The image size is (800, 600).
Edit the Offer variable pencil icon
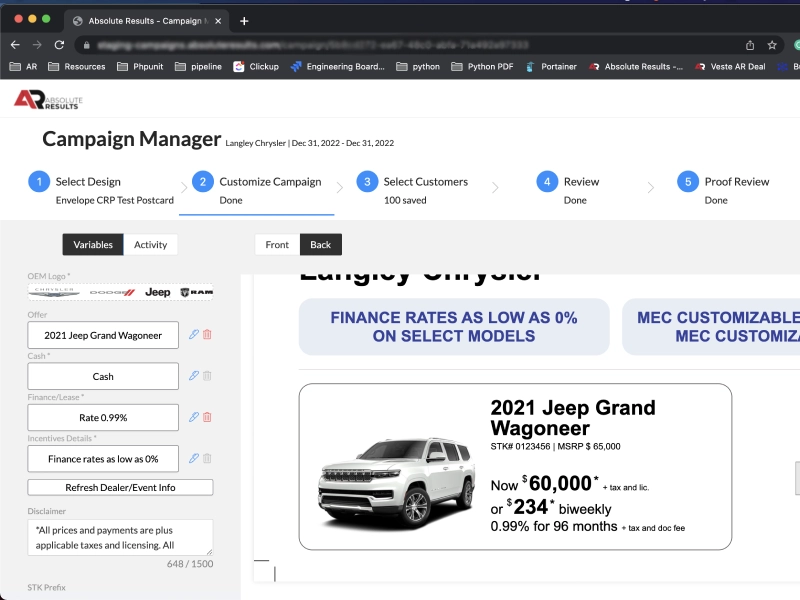[193, 335]
